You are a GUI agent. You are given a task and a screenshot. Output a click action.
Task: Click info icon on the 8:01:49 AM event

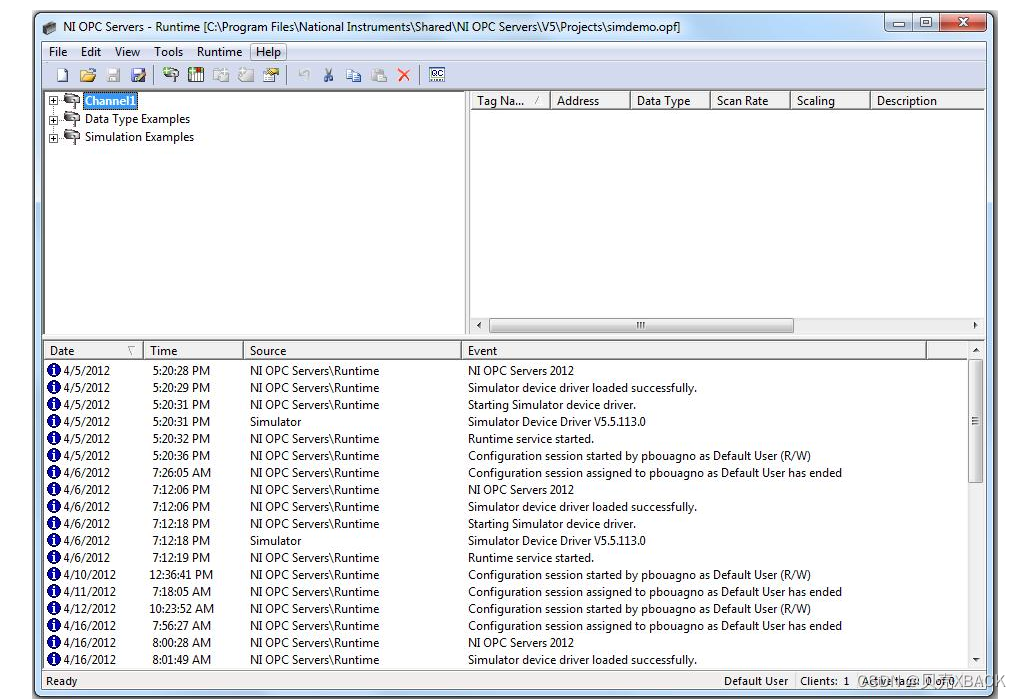click(53, 659)
